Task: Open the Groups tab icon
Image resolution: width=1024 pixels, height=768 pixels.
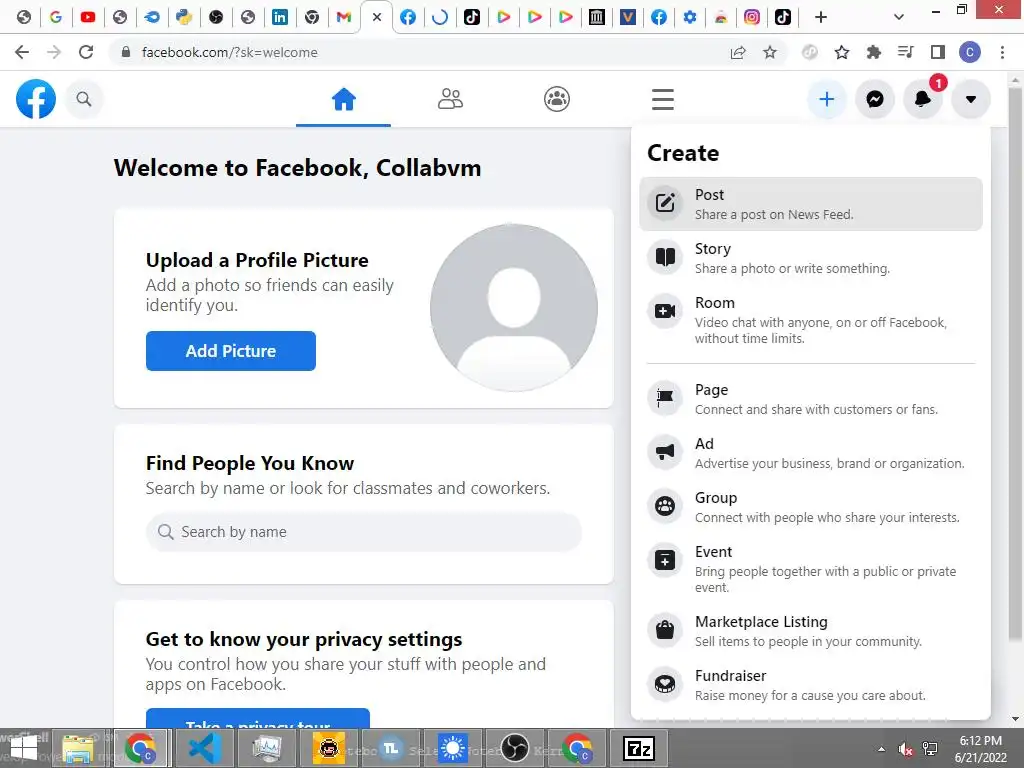Action: 556,99
